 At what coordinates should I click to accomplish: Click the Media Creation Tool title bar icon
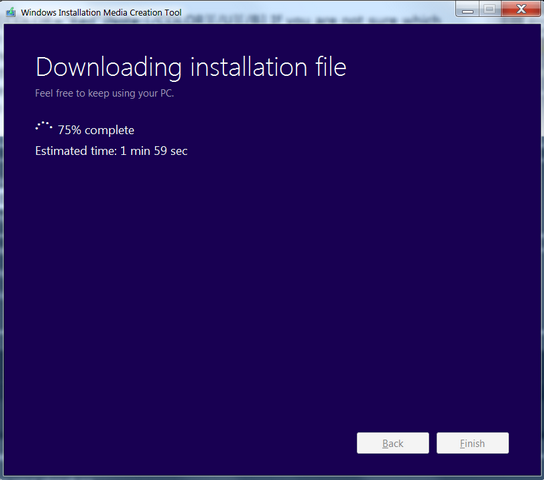[x=11, y=12]
